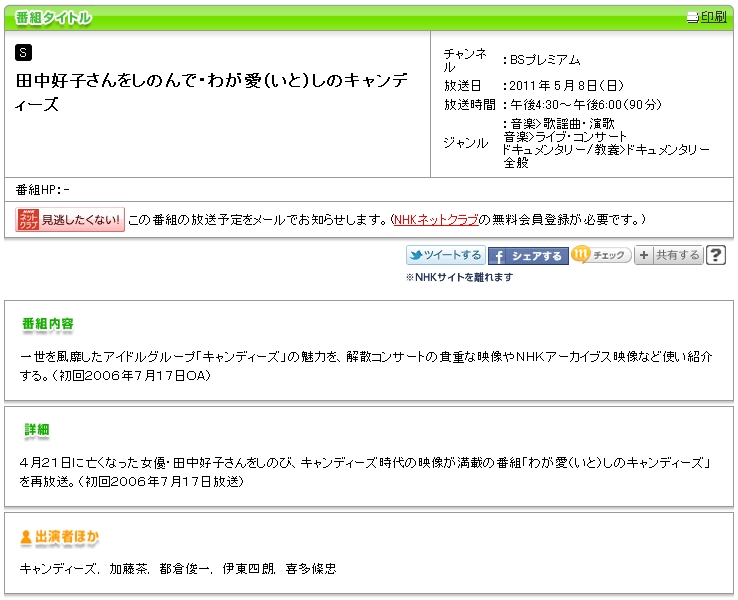Click the cast name 都倉俊一

[x=184, y=569]
